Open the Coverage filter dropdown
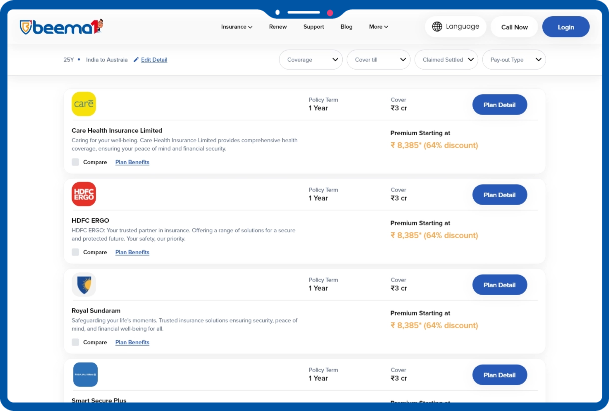The width and height of the screenshot is (609, 411). click(311, 60)
